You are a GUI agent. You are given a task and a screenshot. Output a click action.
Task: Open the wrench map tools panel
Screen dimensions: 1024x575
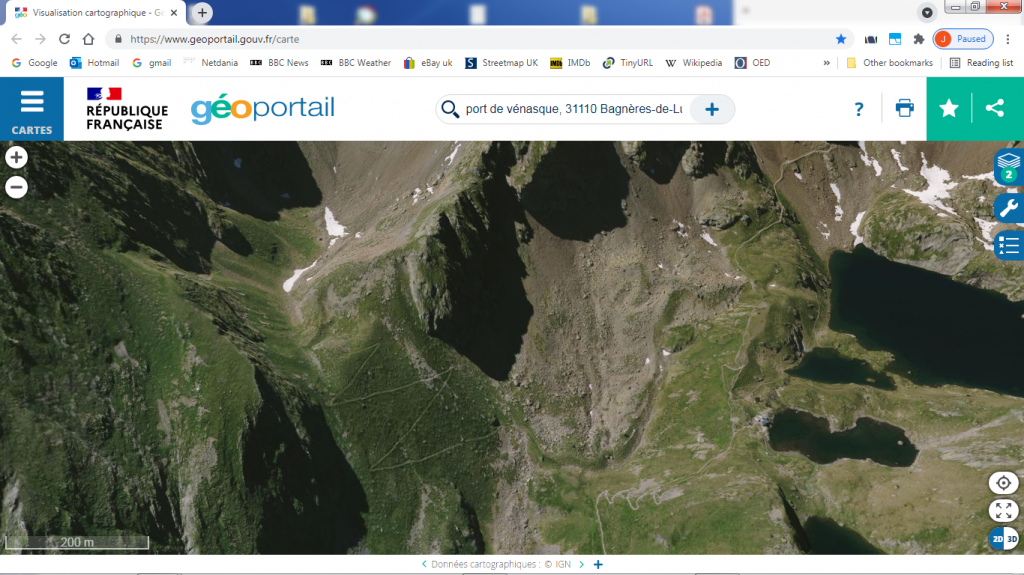(1008, 207)
